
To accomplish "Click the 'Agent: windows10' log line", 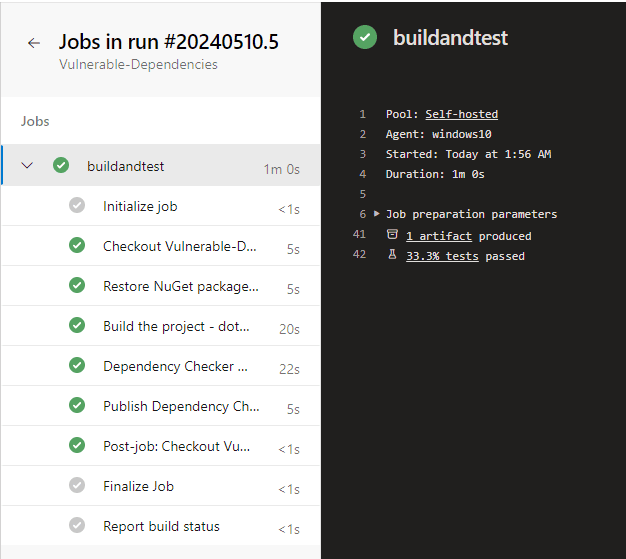I will 438,134.
